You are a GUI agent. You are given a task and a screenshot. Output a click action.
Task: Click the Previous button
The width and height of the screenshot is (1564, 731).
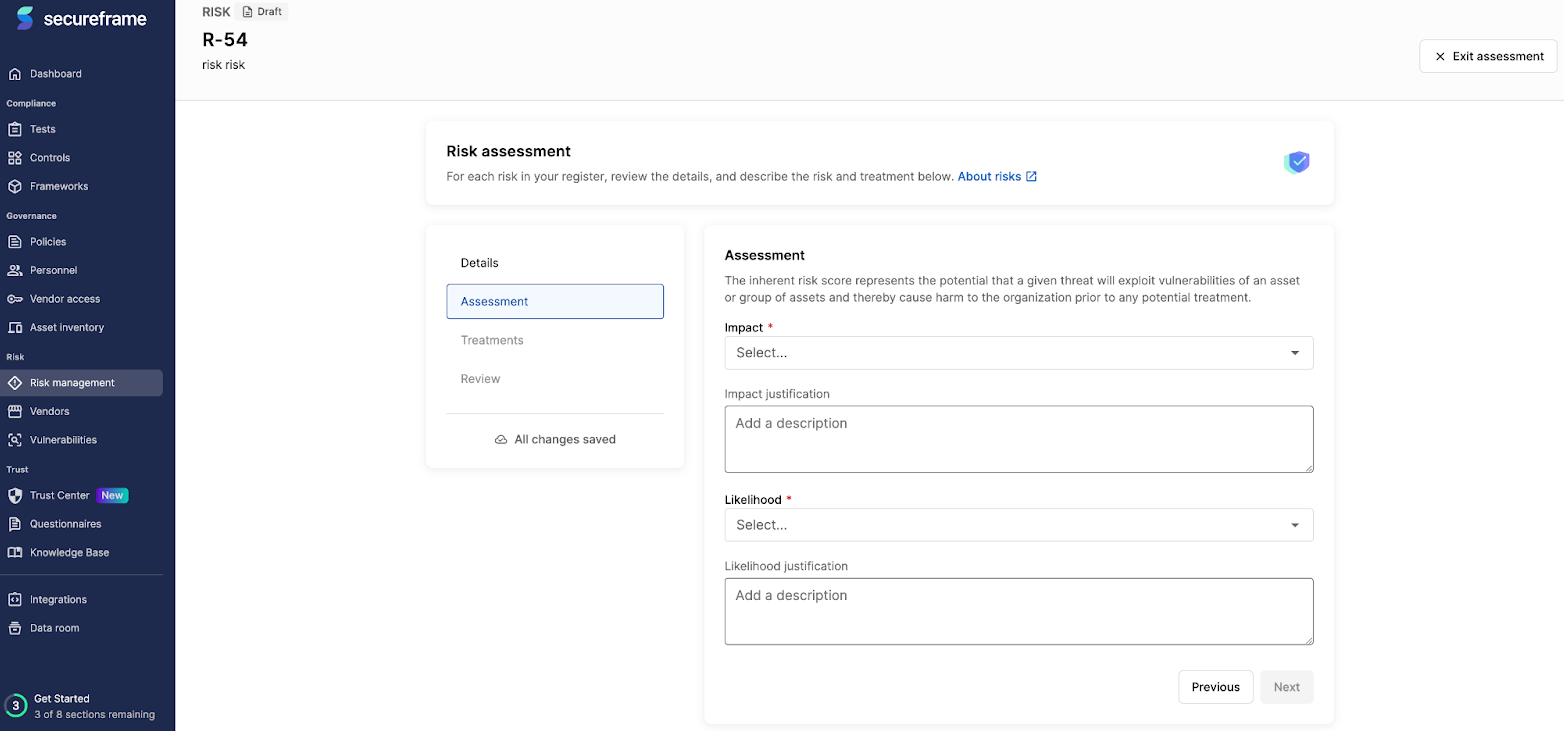(x=1216, y=687)
